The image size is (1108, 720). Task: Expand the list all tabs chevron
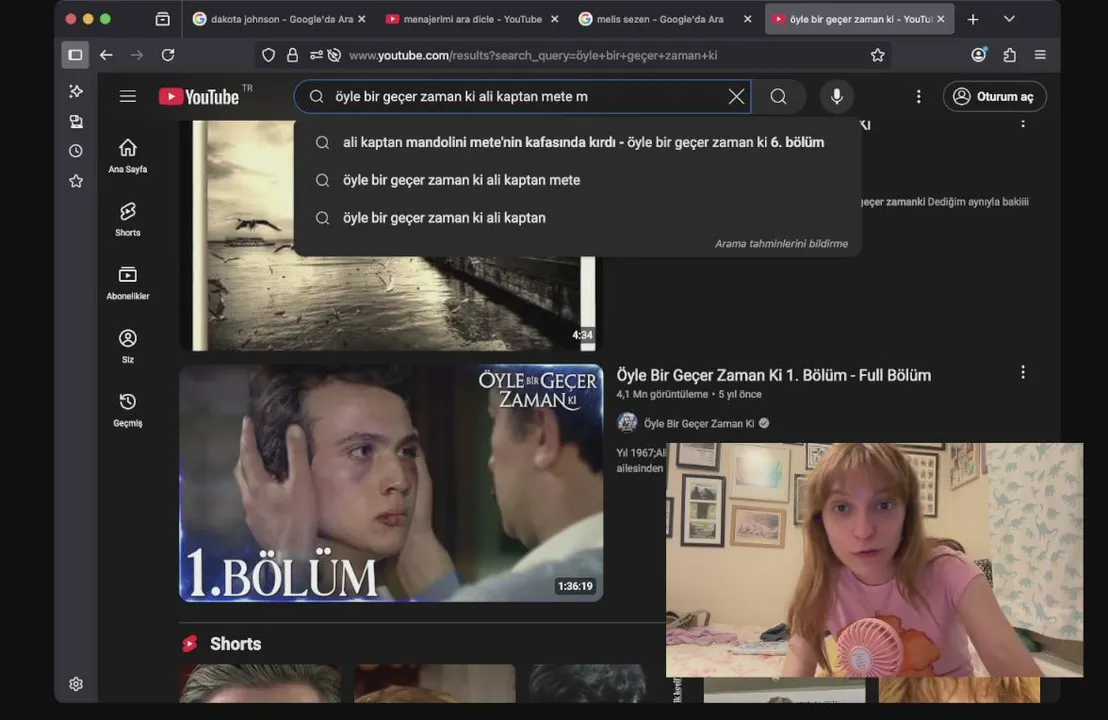click(1009, 19)
